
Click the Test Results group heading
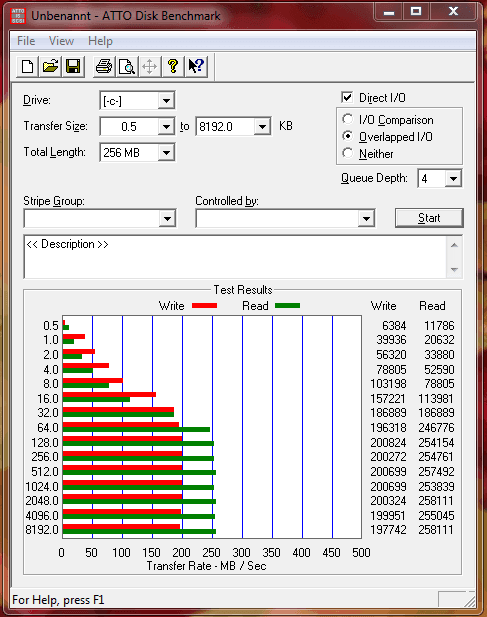pyautogui.click(x=243, y=290)
